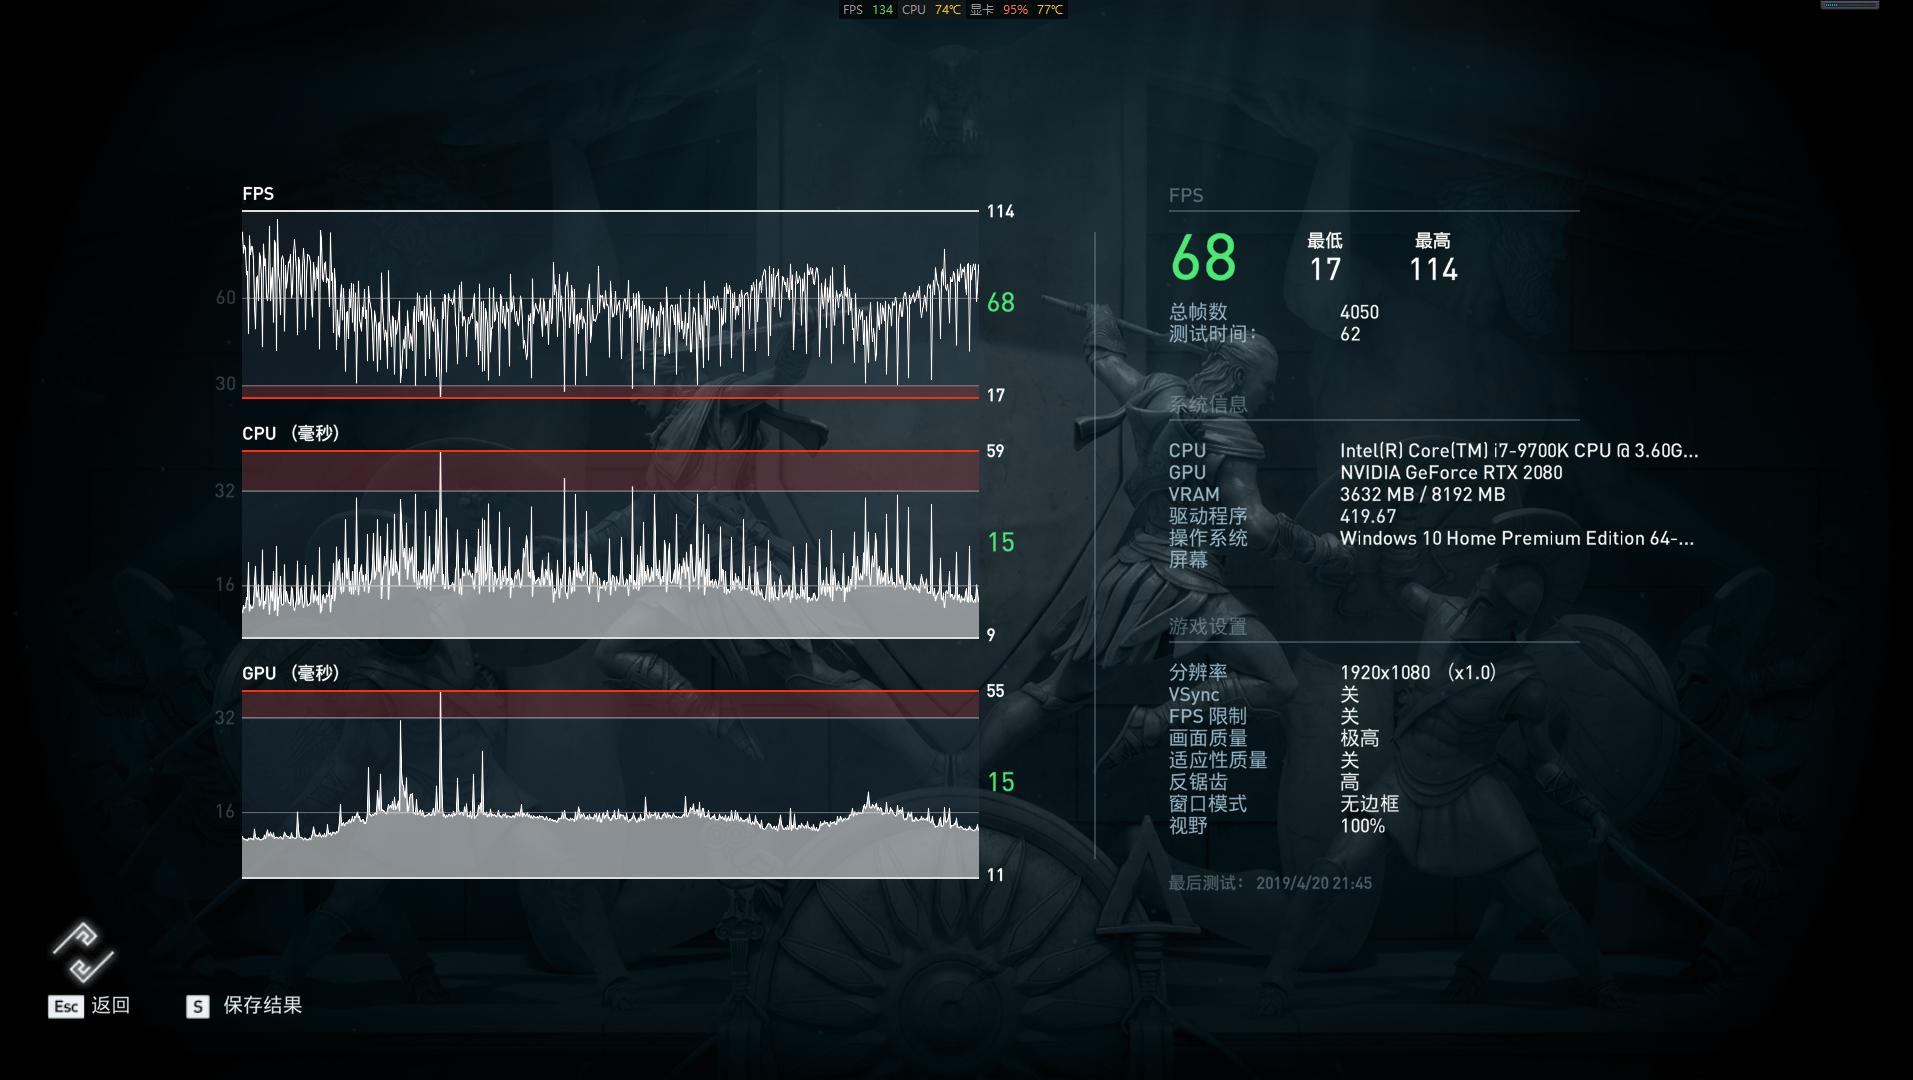Click the red threshold band on the FPS graph
1913x1080 pixels.
(610, 391)
